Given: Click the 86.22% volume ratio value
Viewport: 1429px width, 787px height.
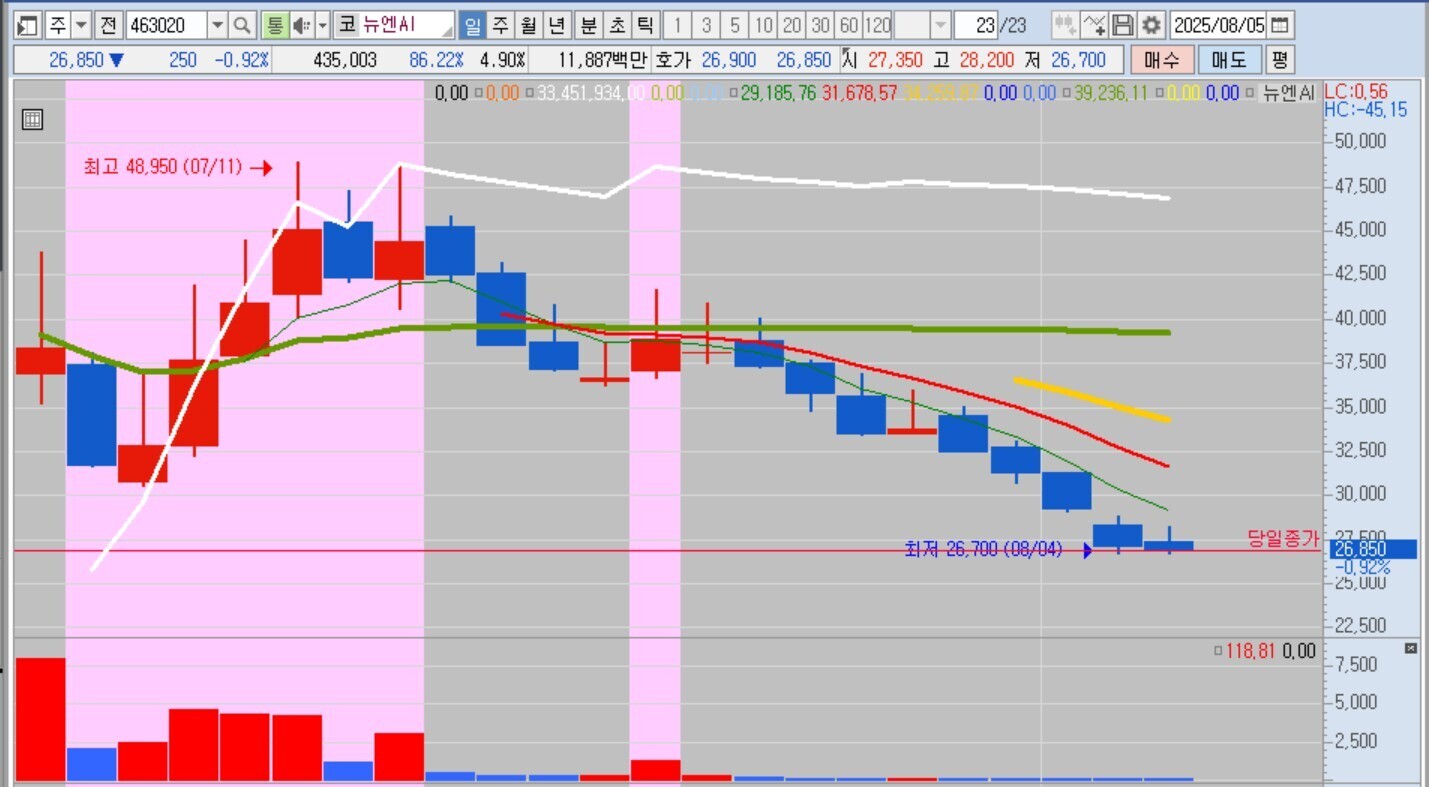Looking at the screenshot, I should (437, 60).
